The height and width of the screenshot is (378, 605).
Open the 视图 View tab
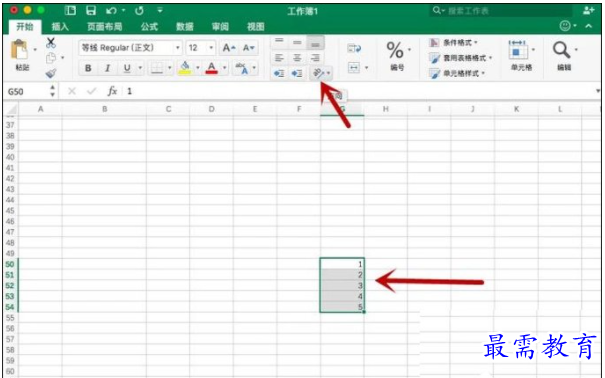click(x=256, y=27)
